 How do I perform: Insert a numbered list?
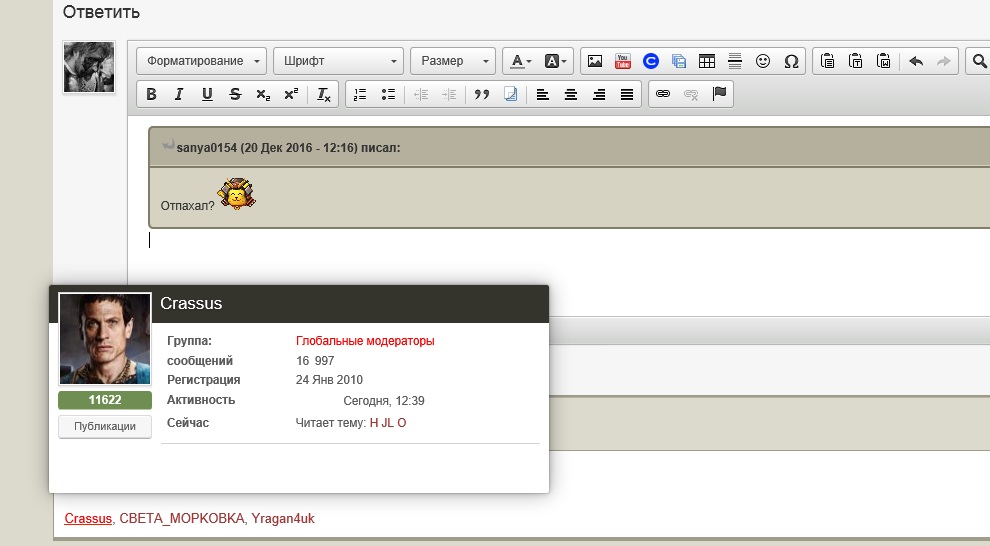coord(360,95)
